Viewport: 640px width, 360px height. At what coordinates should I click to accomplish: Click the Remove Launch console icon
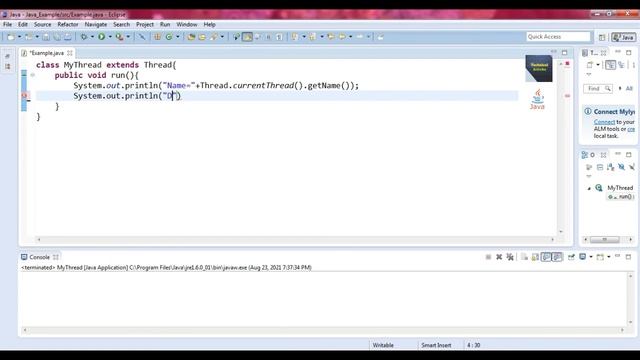click(x=499, y=257)
